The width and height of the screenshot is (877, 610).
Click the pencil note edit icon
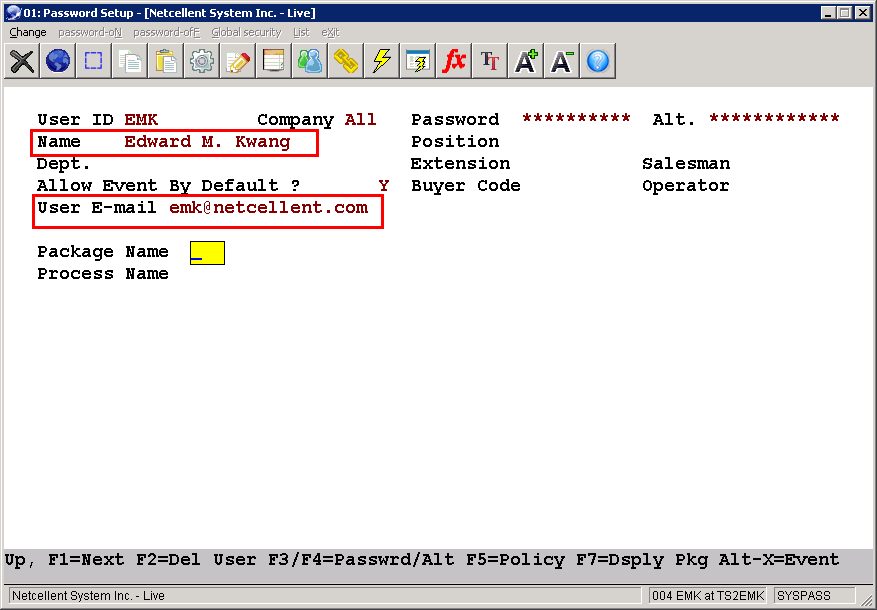click(x=237, y=61)
